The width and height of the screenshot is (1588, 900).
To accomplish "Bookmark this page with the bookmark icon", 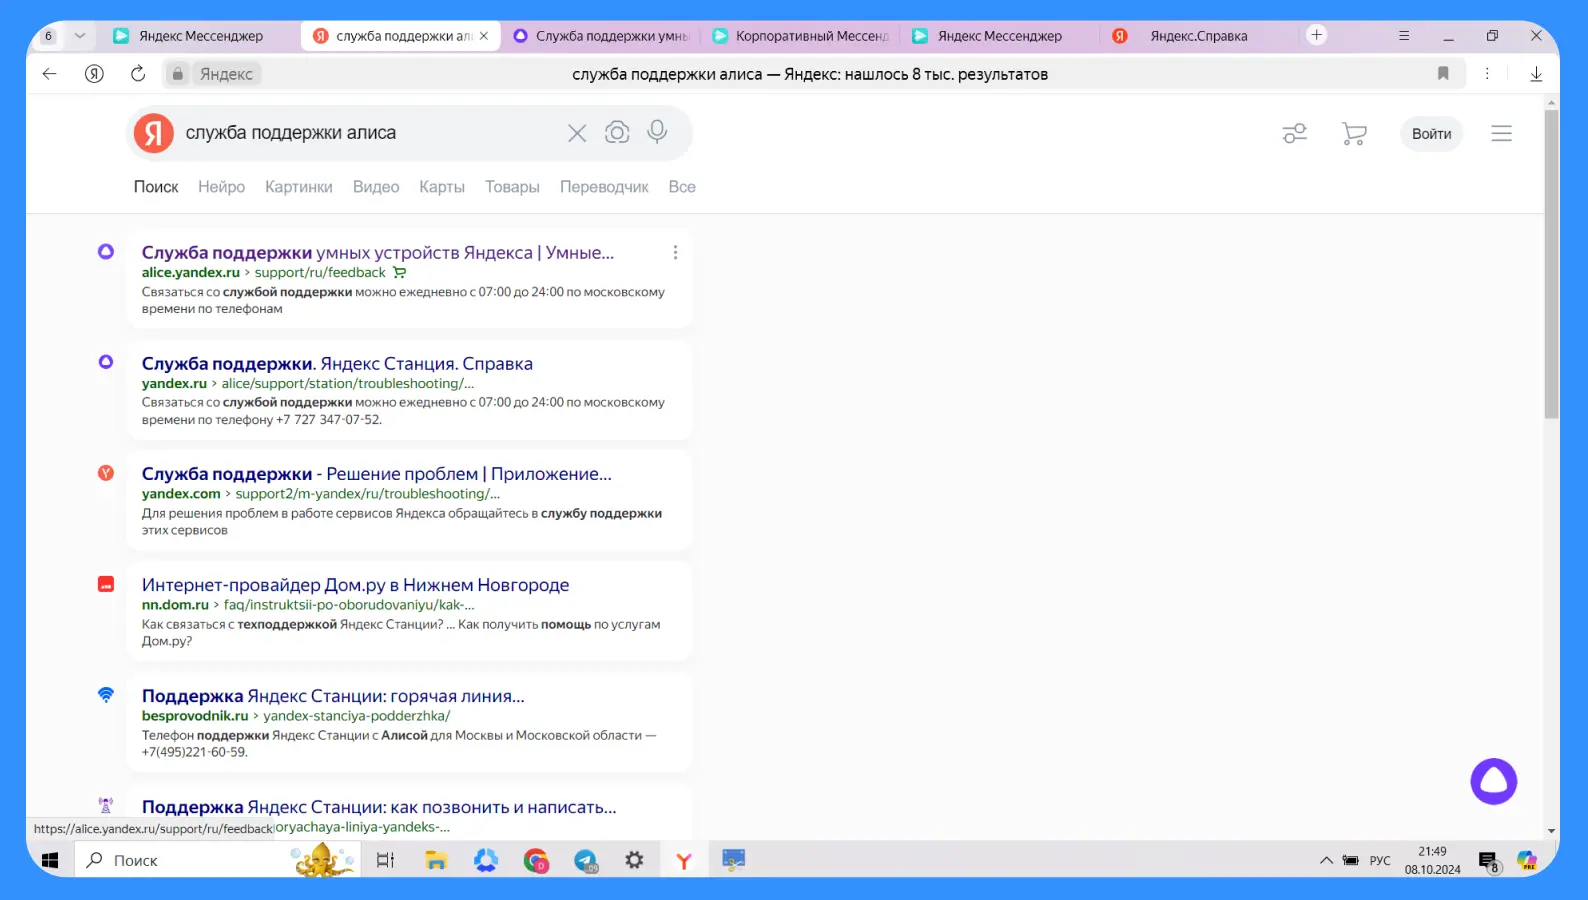I will coord(1443,74).
